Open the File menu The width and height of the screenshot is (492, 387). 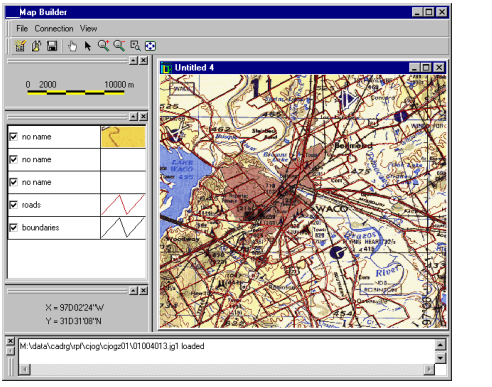tap(22, 29)
